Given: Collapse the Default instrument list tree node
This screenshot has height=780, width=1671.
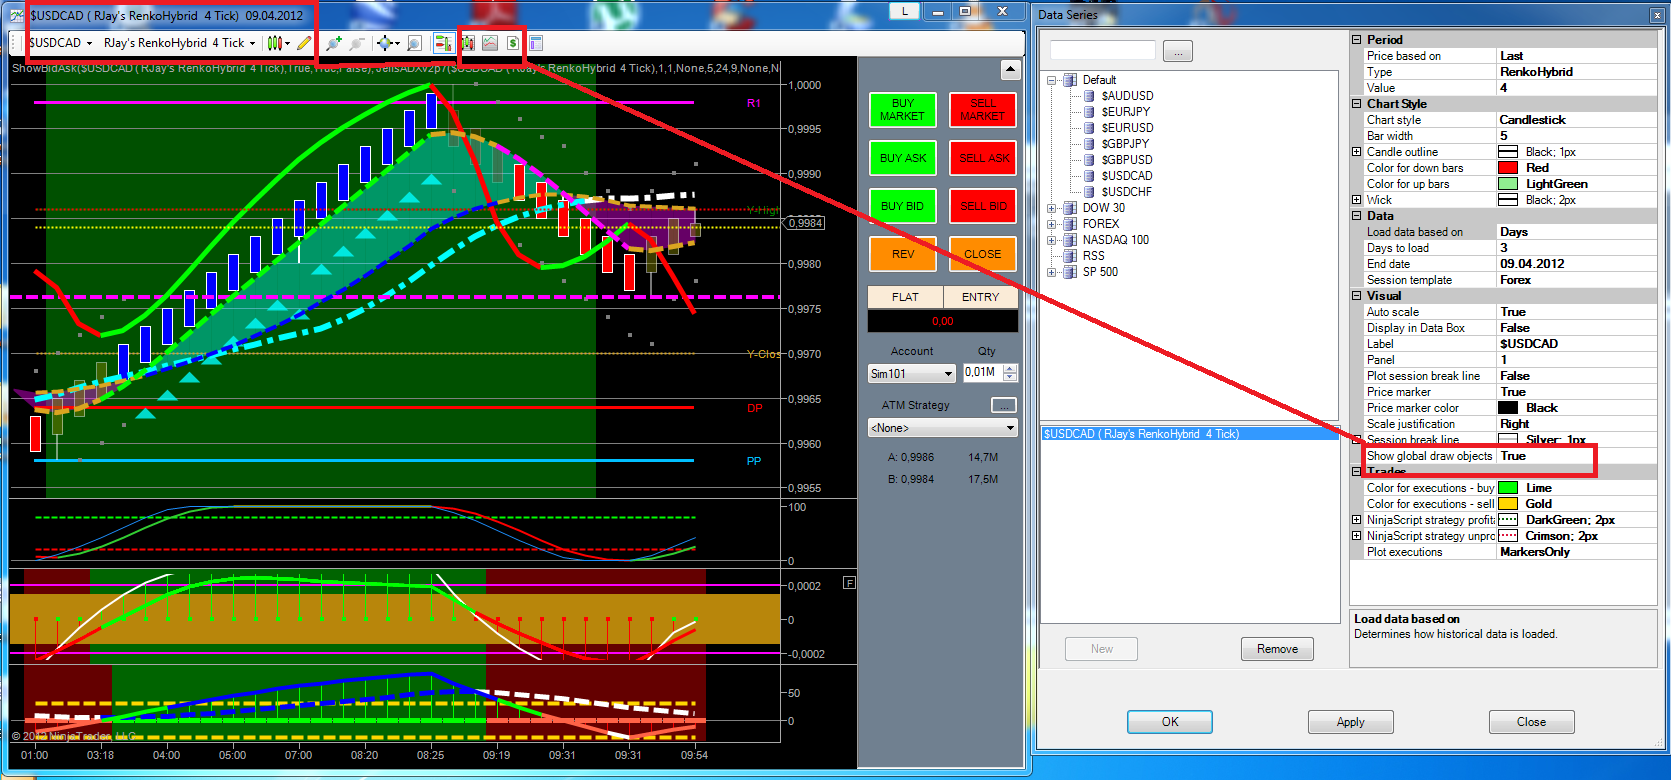Looking at the screenshot, I should click(x=1052, y=80).
